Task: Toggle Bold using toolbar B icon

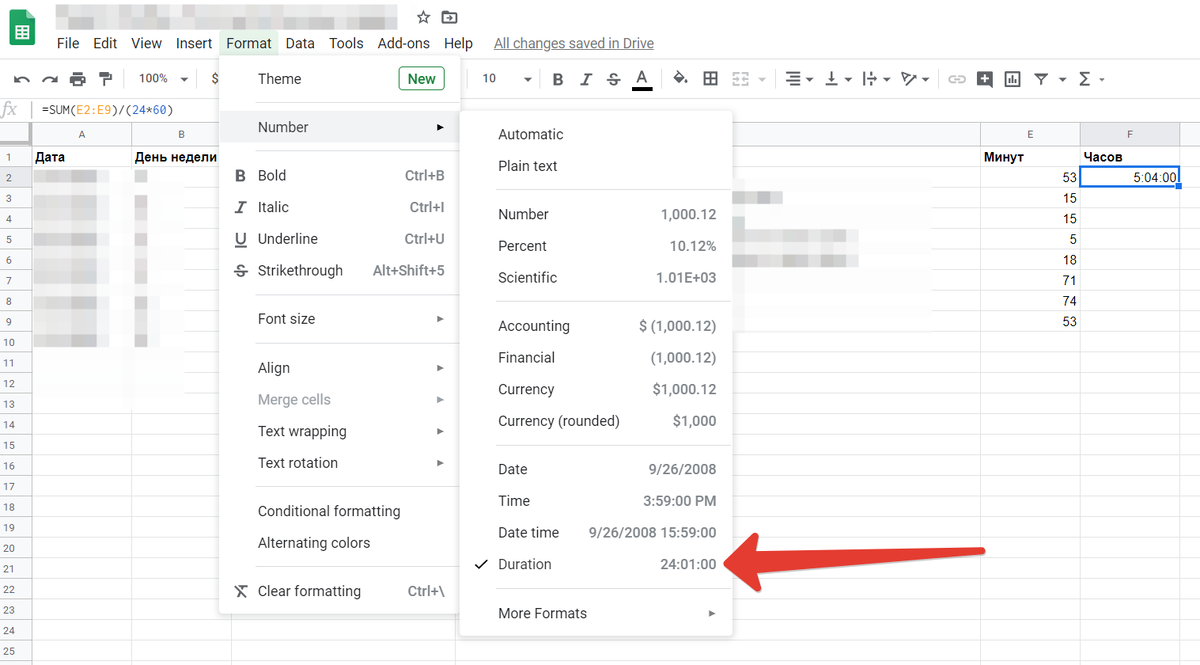Action: click(x=558, y=79)
